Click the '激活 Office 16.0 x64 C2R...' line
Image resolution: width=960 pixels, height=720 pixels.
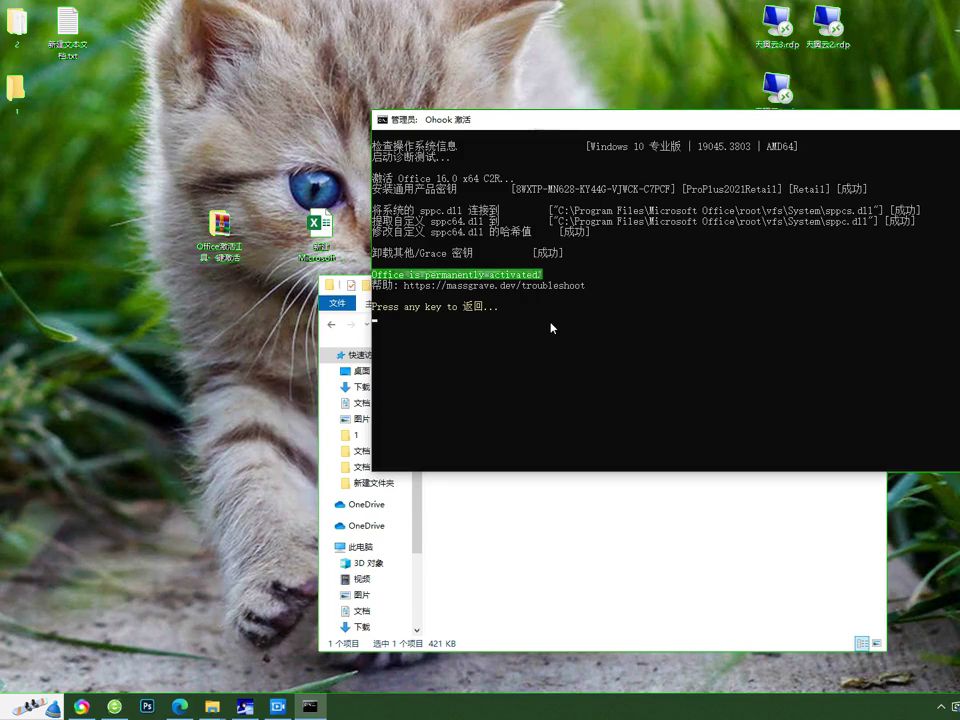point(443,178)
